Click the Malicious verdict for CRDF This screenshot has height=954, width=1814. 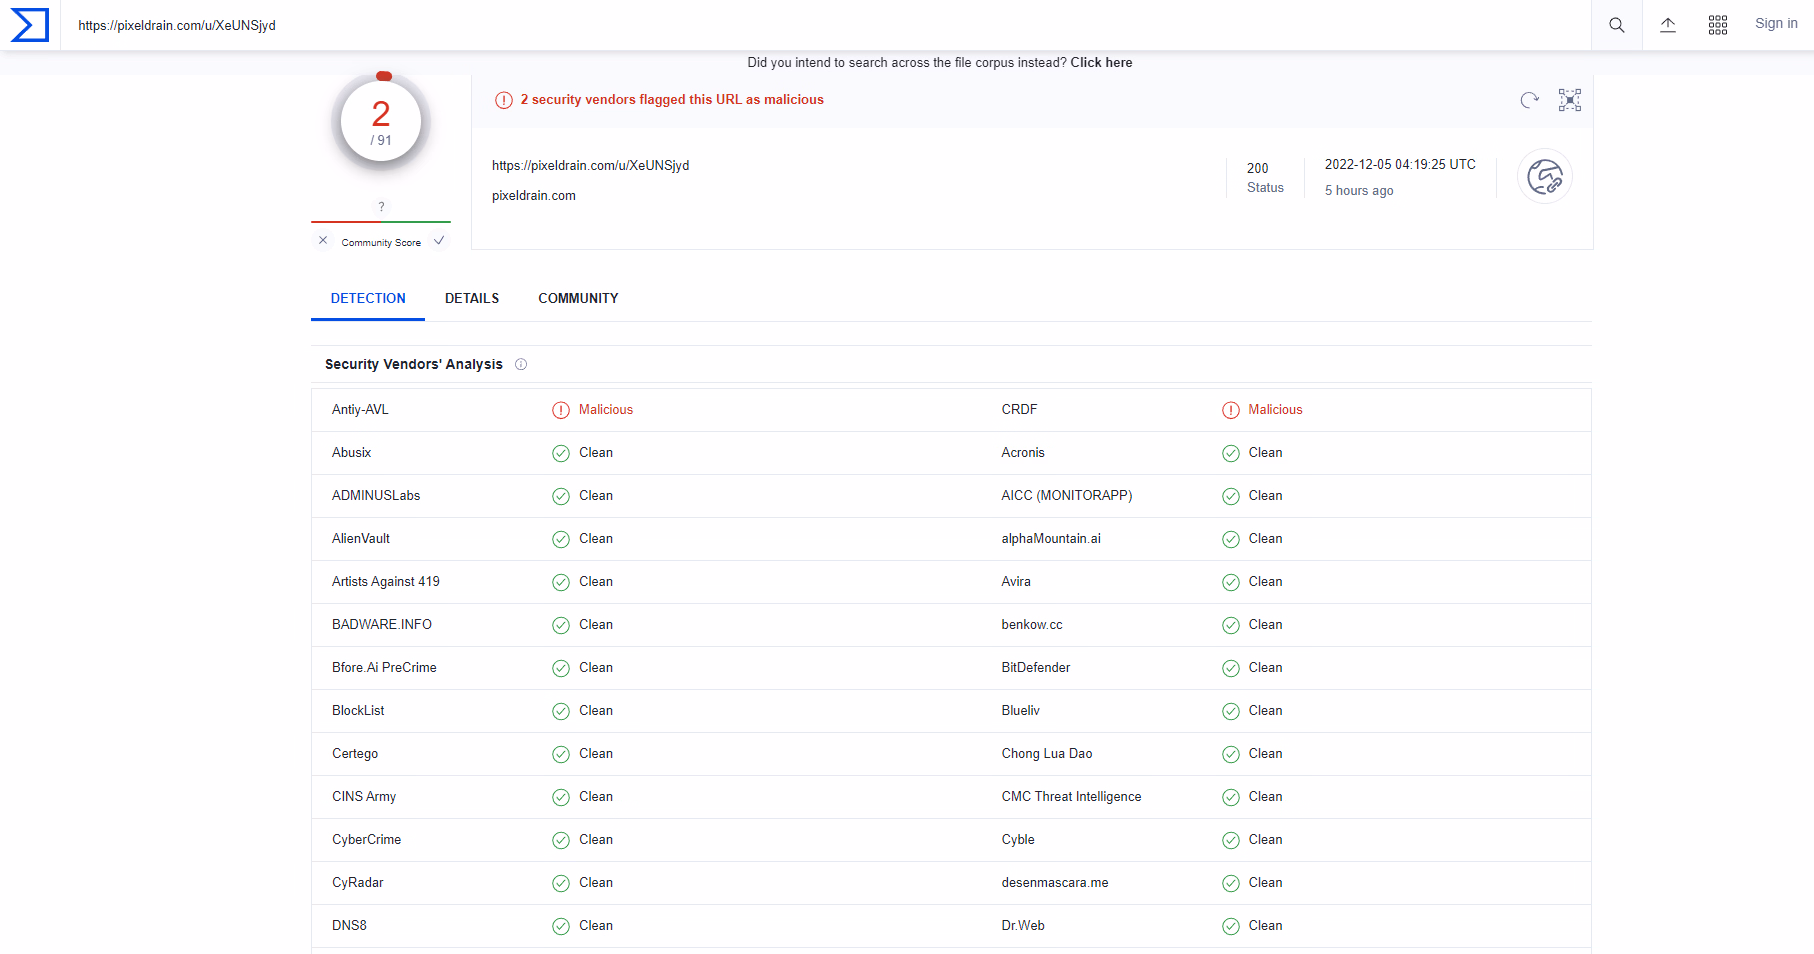coord(1276,410)
